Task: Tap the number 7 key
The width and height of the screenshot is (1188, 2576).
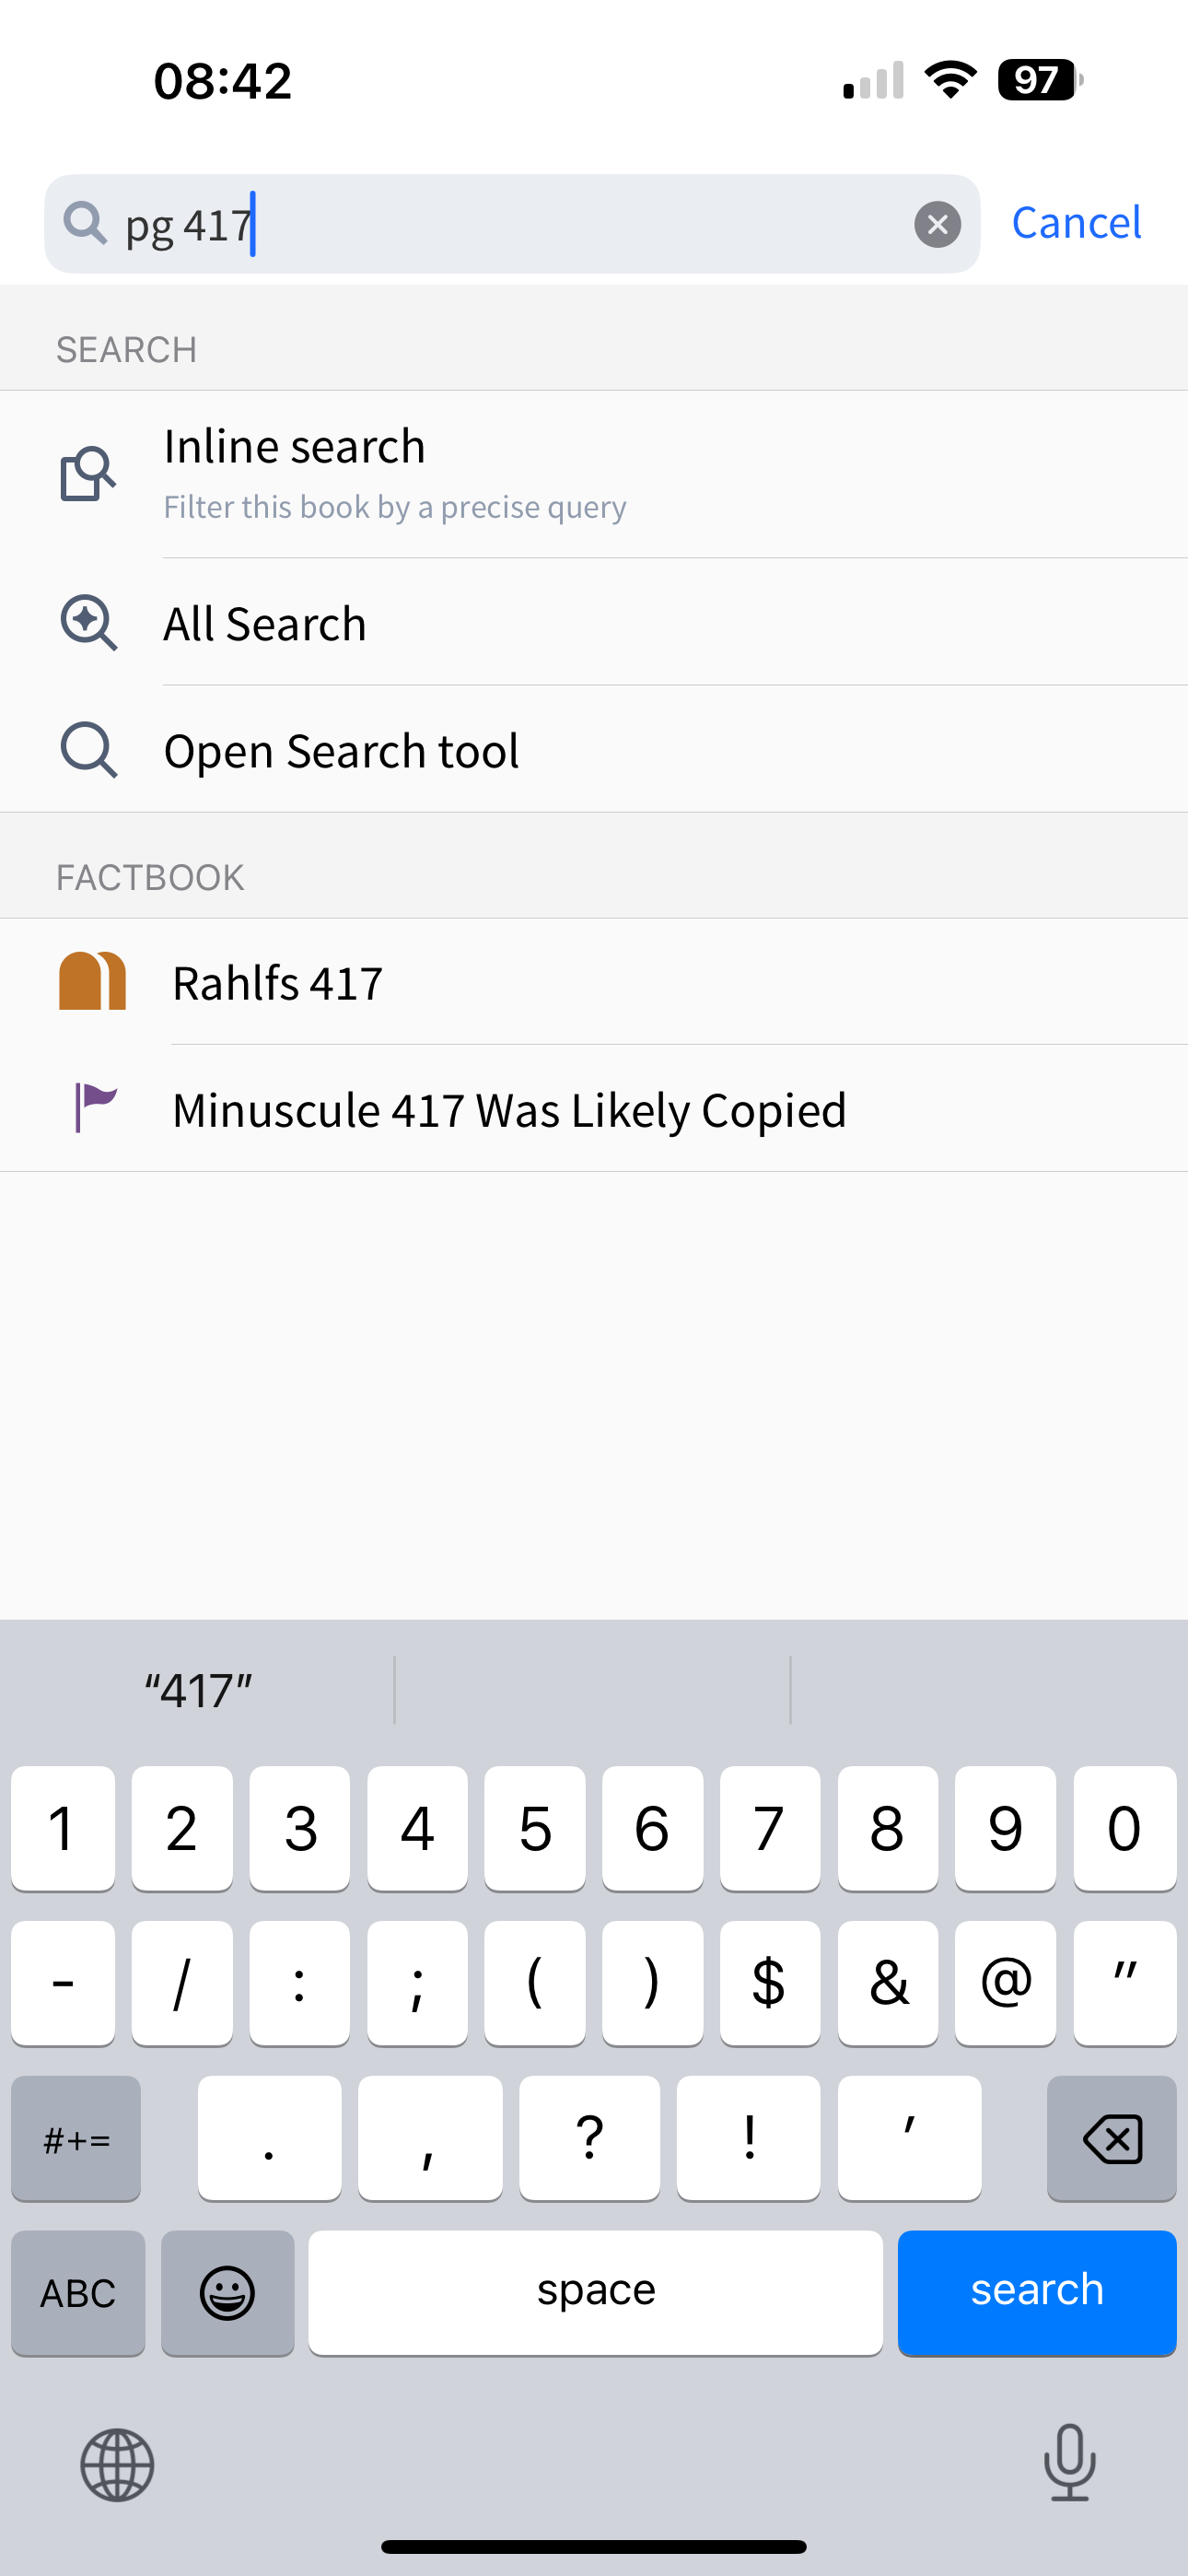Action: pyautogui.click(x=770, y=1828)
